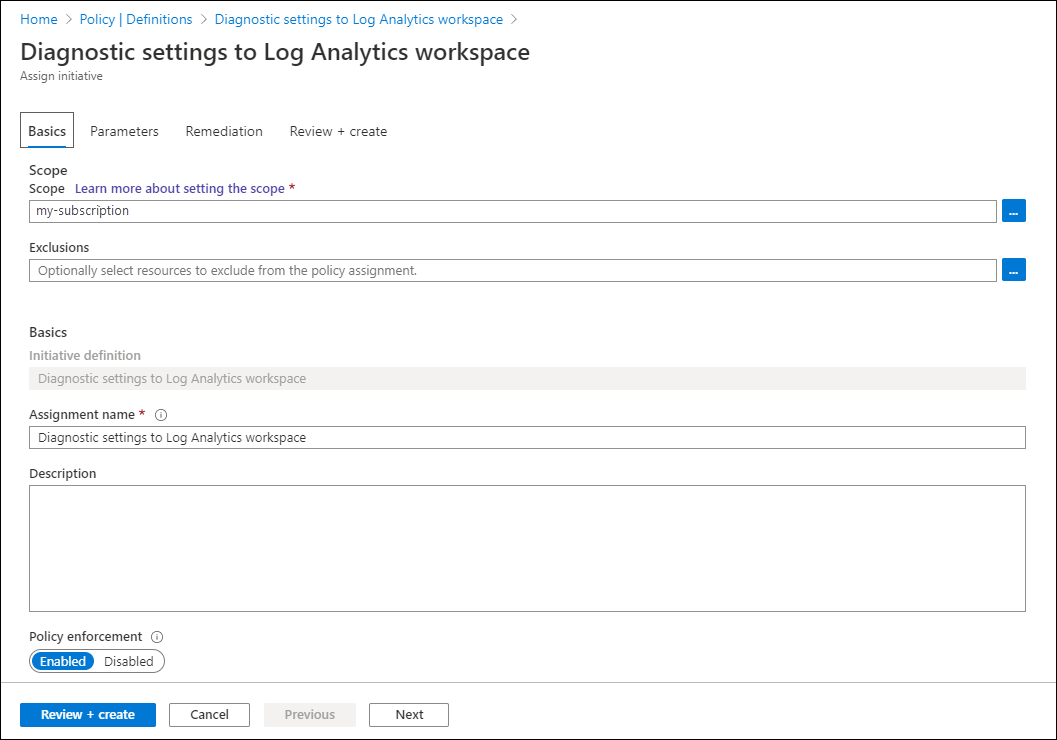Click the breadcrumb separator after Policy | Definitions
The image size is (1057, 740).
click(203, 19)
